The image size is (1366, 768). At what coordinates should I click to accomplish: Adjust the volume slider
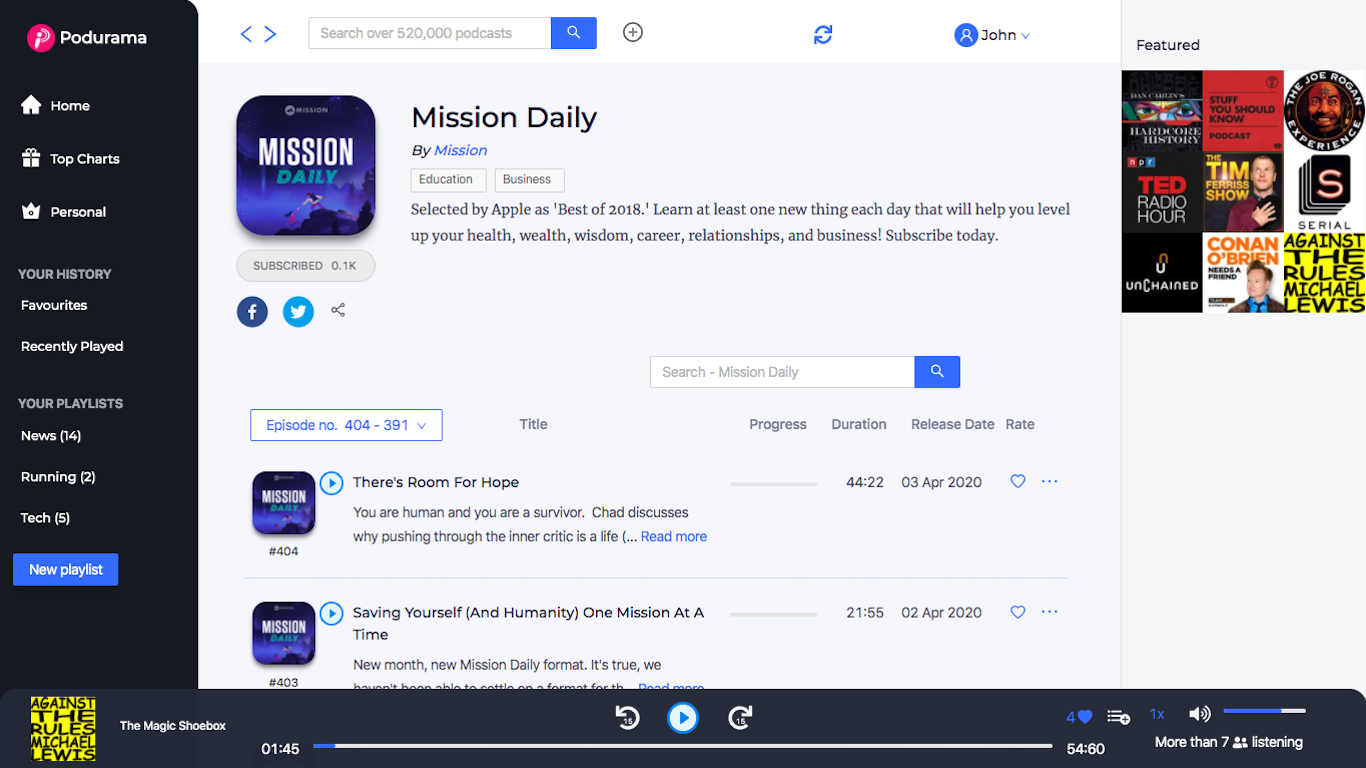pyautogui.click(x=1264, y=711)
